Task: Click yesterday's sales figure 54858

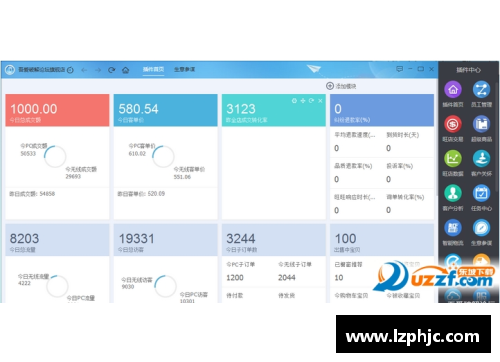Action: [47, 194]
